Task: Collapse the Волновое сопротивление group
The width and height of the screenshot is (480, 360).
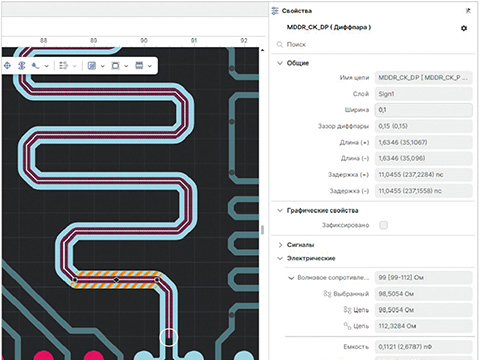Action: pyautogui.click(x=291, y=278)
